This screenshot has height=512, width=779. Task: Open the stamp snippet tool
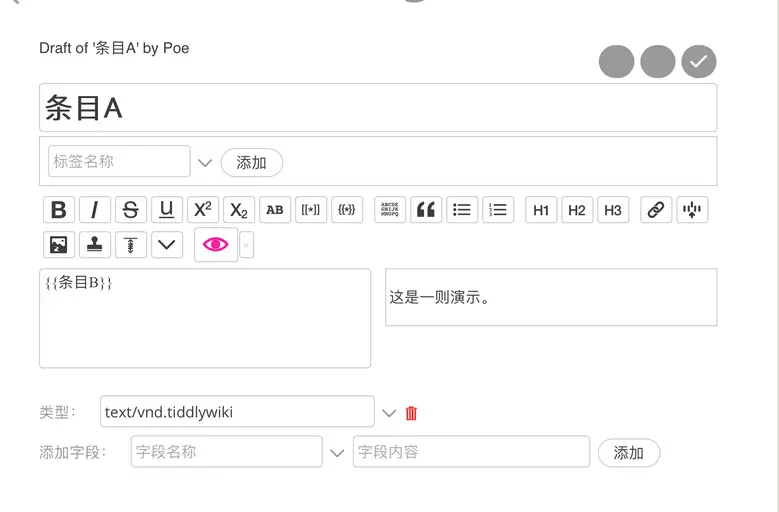coord(94,244)
